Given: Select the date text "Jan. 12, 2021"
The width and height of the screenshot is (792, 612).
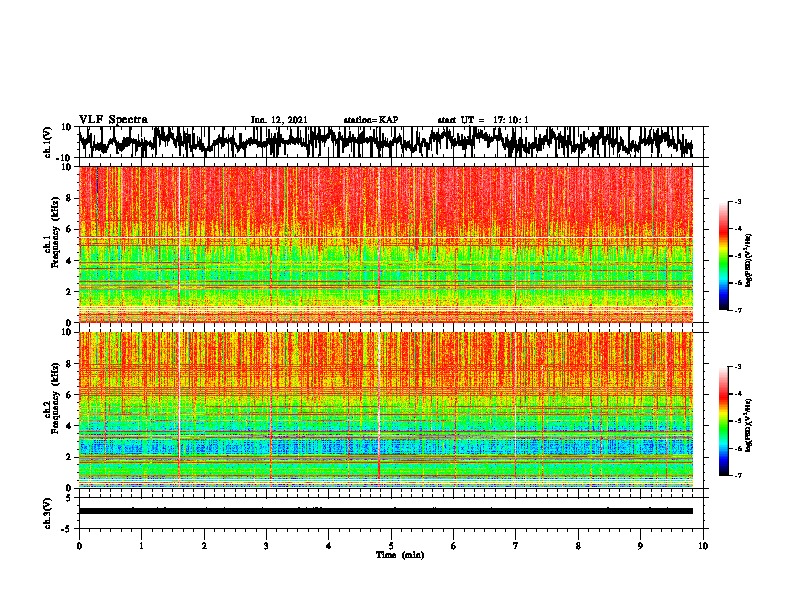Looking at the screenshot, I should tap(279, 120).
